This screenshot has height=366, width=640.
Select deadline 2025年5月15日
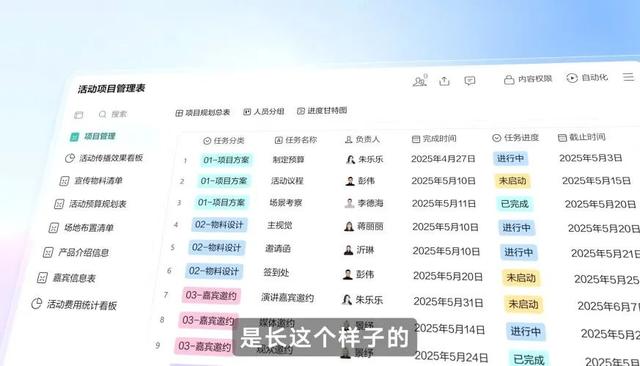(x=596, y=181)
